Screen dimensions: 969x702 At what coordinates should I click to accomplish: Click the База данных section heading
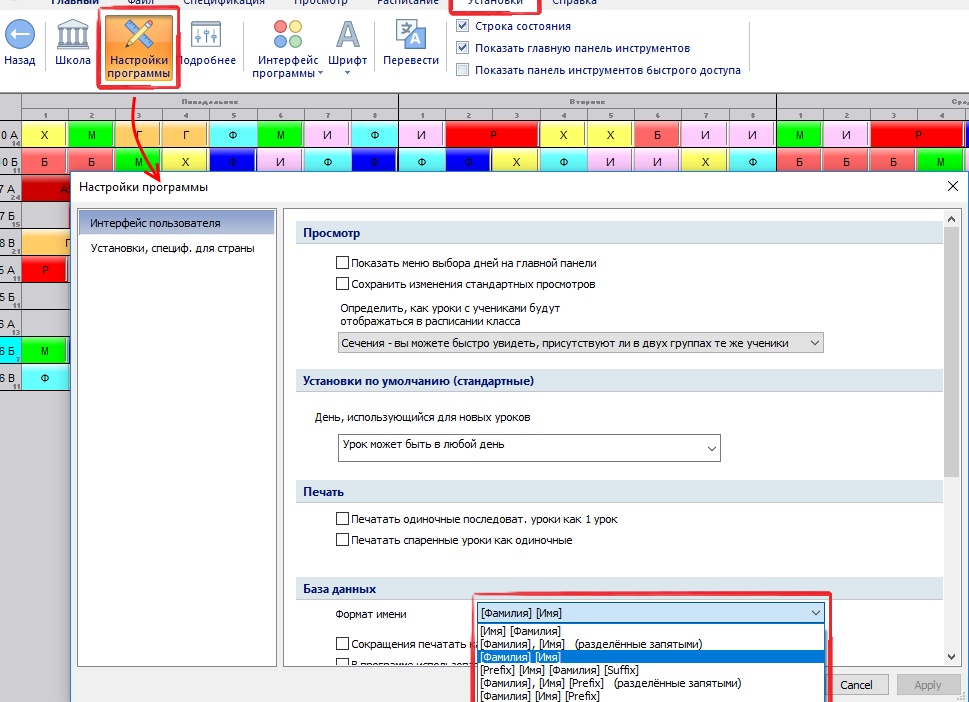[x=339, y=589]
